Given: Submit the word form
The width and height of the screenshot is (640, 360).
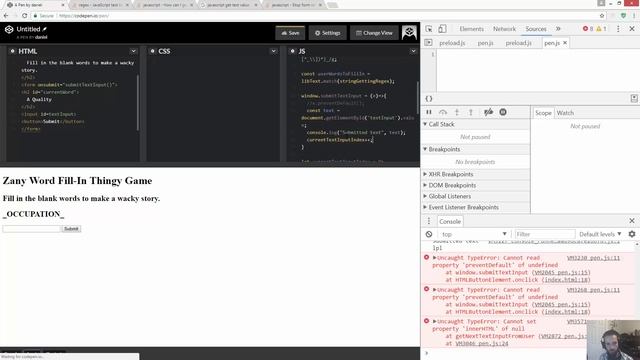Looking at the screenshot, I should (x=71, y=229).
